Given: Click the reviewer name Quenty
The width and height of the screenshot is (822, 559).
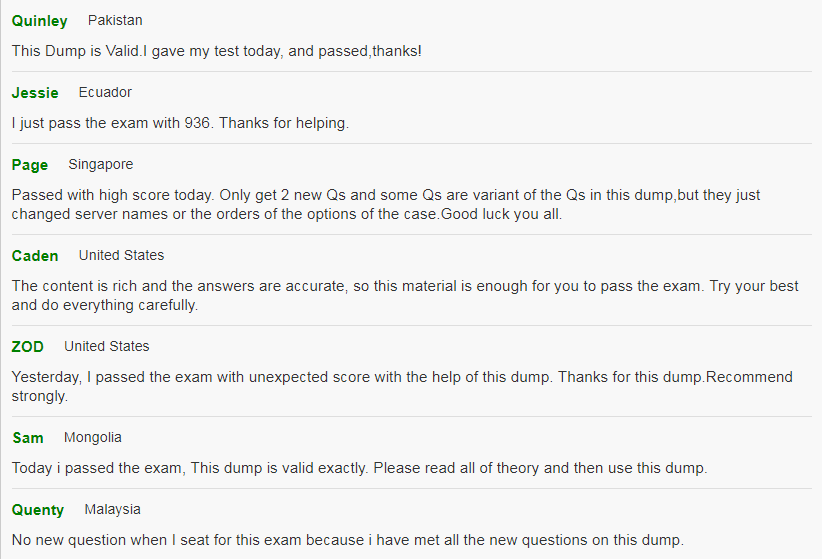Looking at the screenshot, I should [x=38, y=510].
